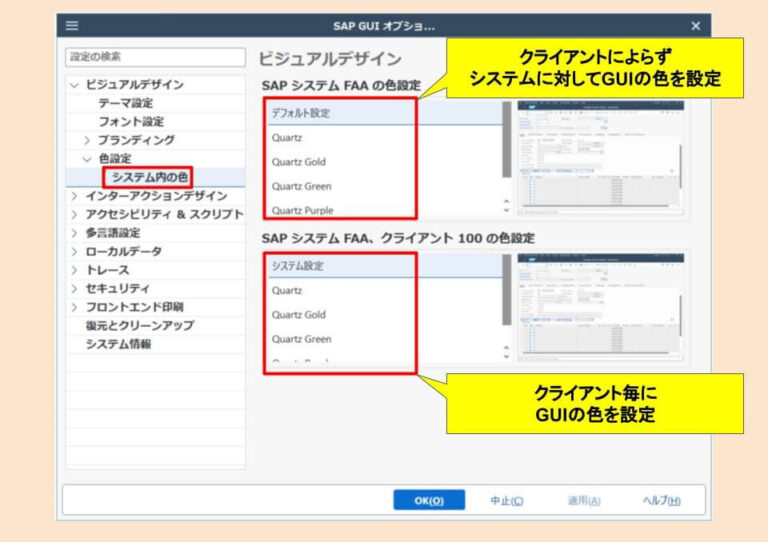Select システム内の色 tree item

[150, 177]
